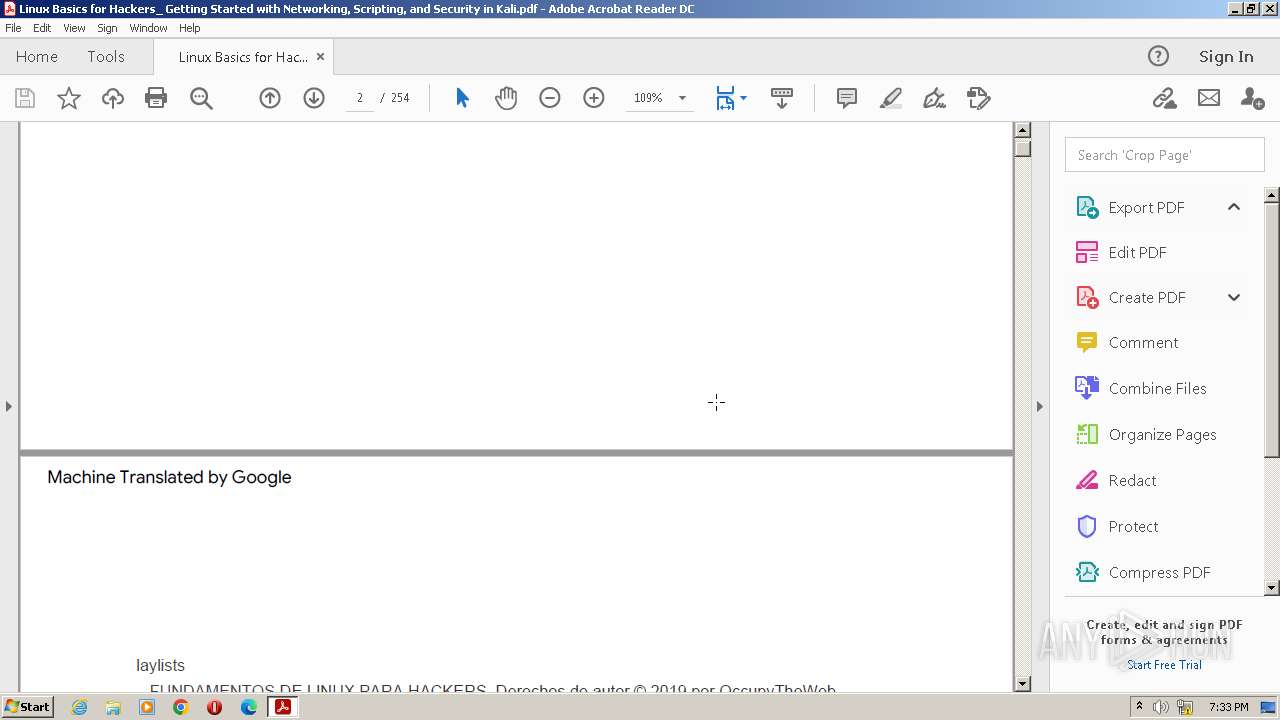Image resolution: width=1280 pixels, height=720 pixels.
Task: Open the taskbar file explorer folder
Action: tap(113, 707)
